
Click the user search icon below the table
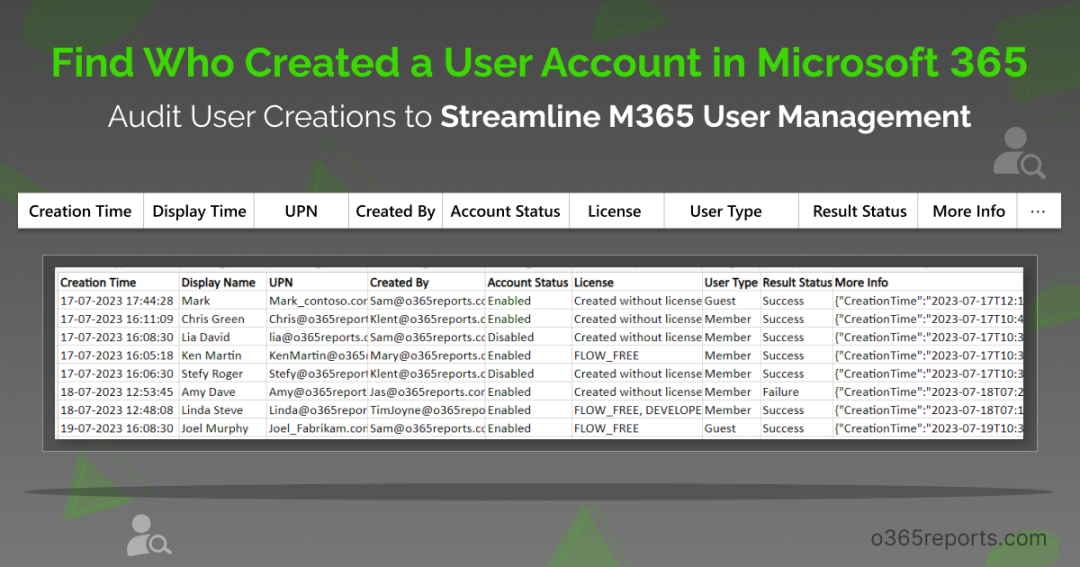pos(149,535)
